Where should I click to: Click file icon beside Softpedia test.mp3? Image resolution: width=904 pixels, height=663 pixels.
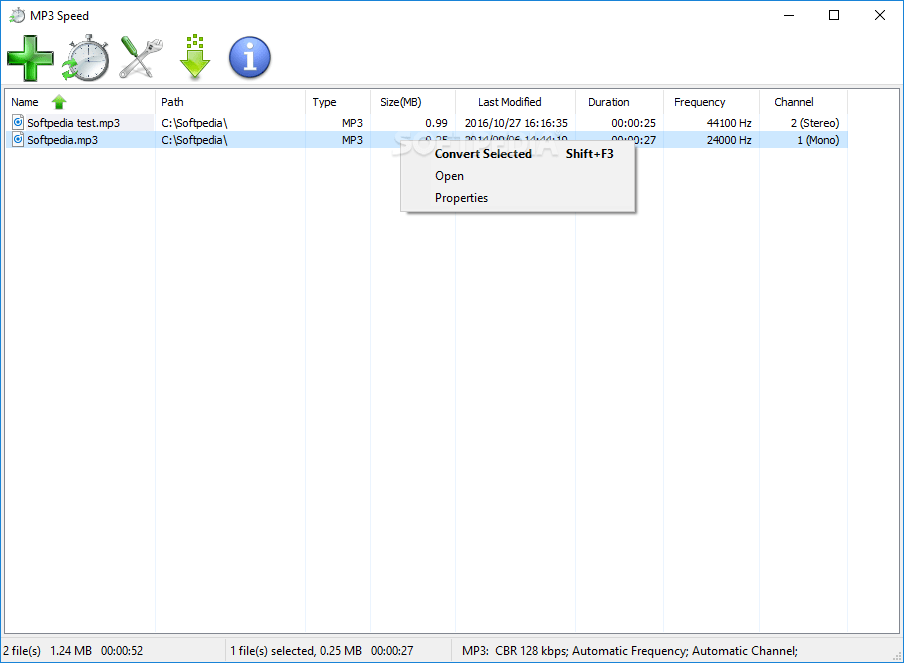click(17, 122)
